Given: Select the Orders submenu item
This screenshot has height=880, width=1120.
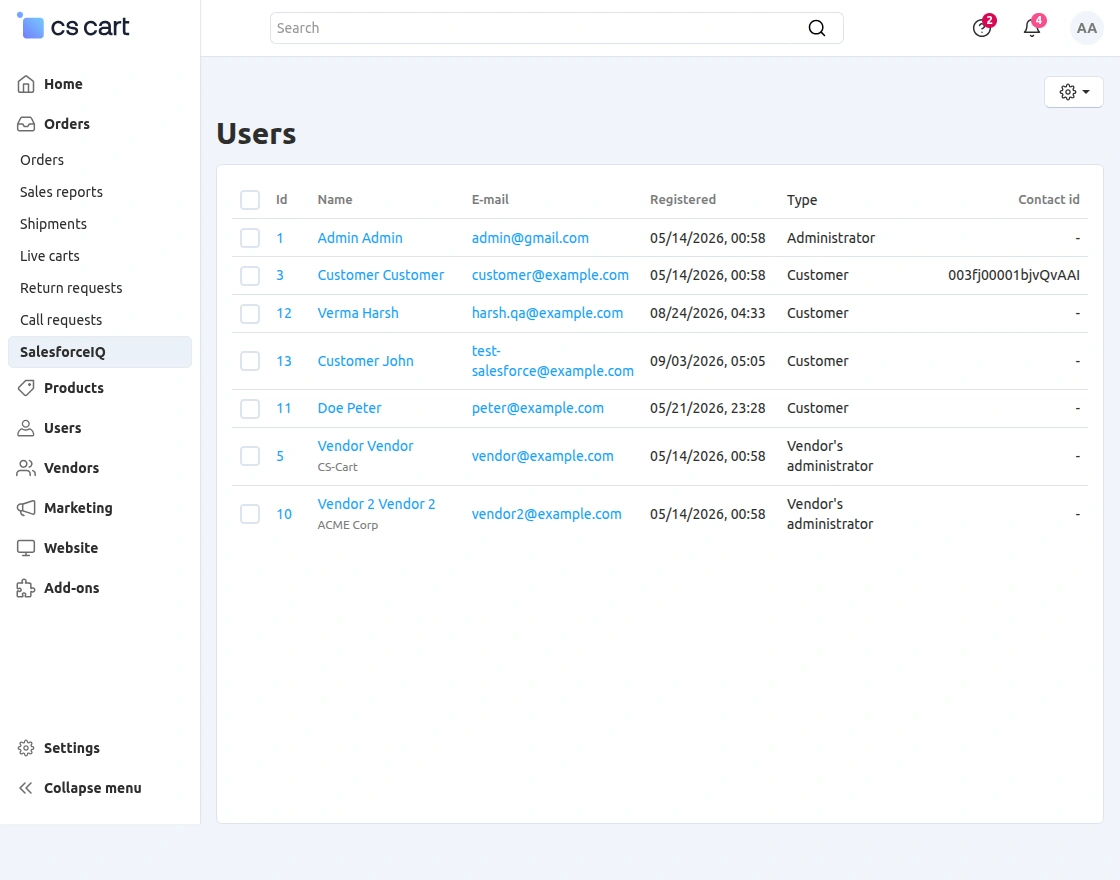Looking at the screenshot, I should (x=42, y=160).
